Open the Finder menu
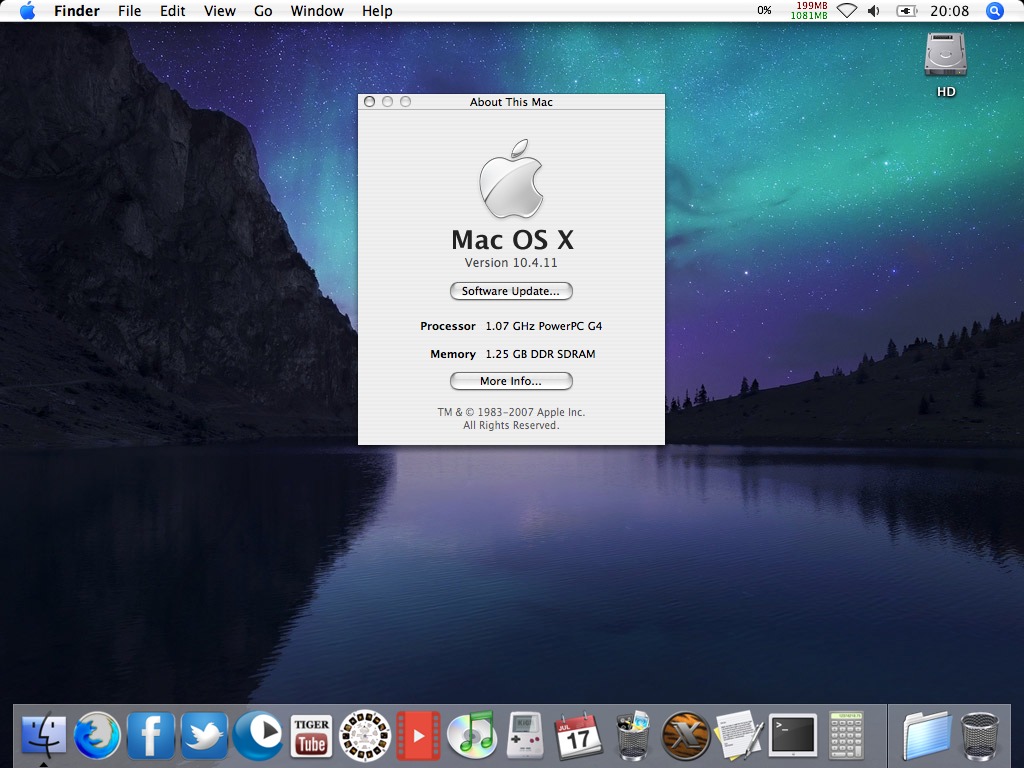Viewport: 1024px width, 768px height. point(76,11)
